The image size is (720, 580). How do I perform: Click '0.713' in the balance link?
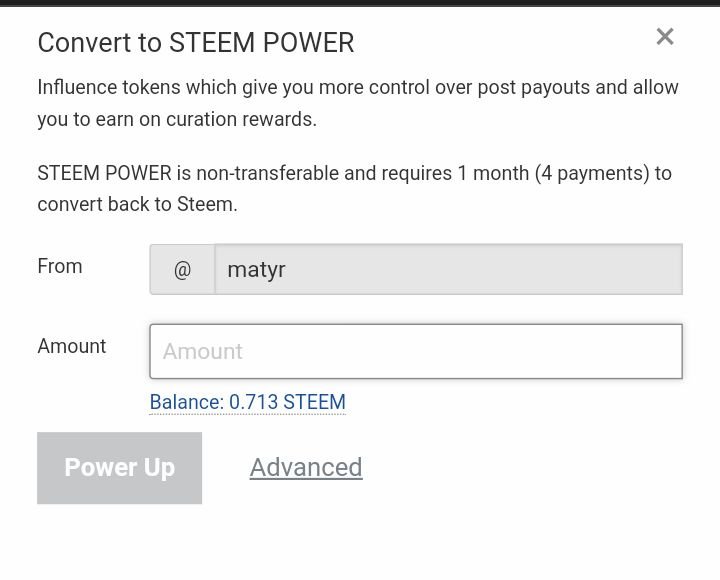click(x=253, y=402)
